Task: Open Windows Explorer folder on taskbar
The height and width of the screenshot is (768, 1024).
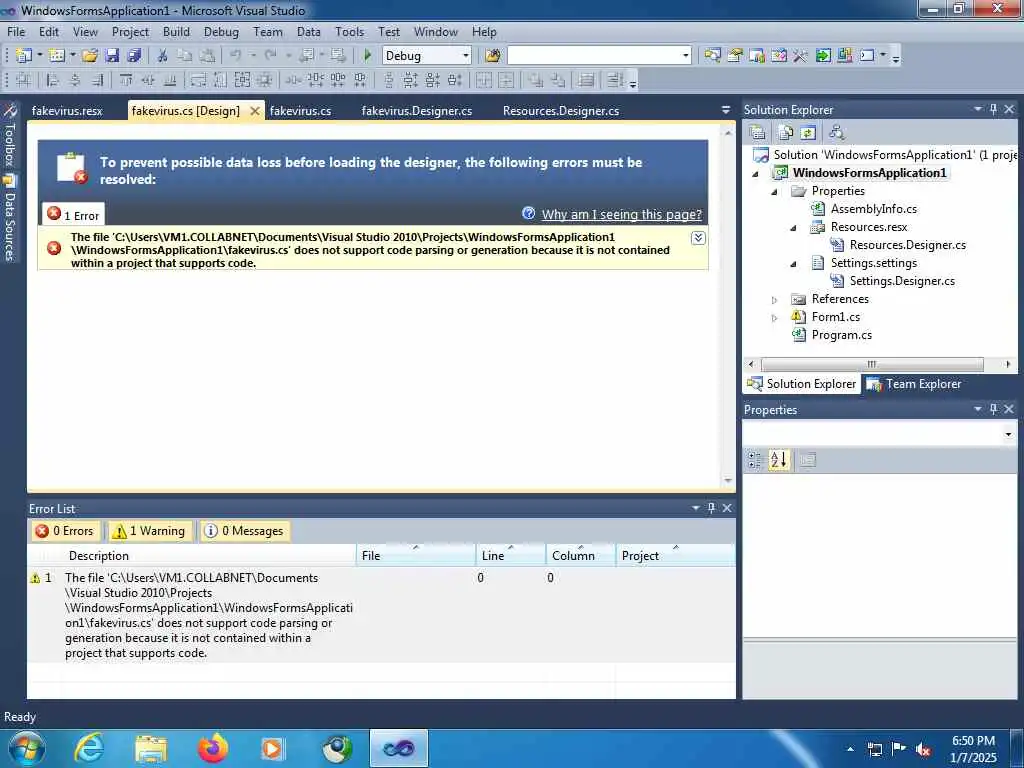Action: tap(151, 748)
